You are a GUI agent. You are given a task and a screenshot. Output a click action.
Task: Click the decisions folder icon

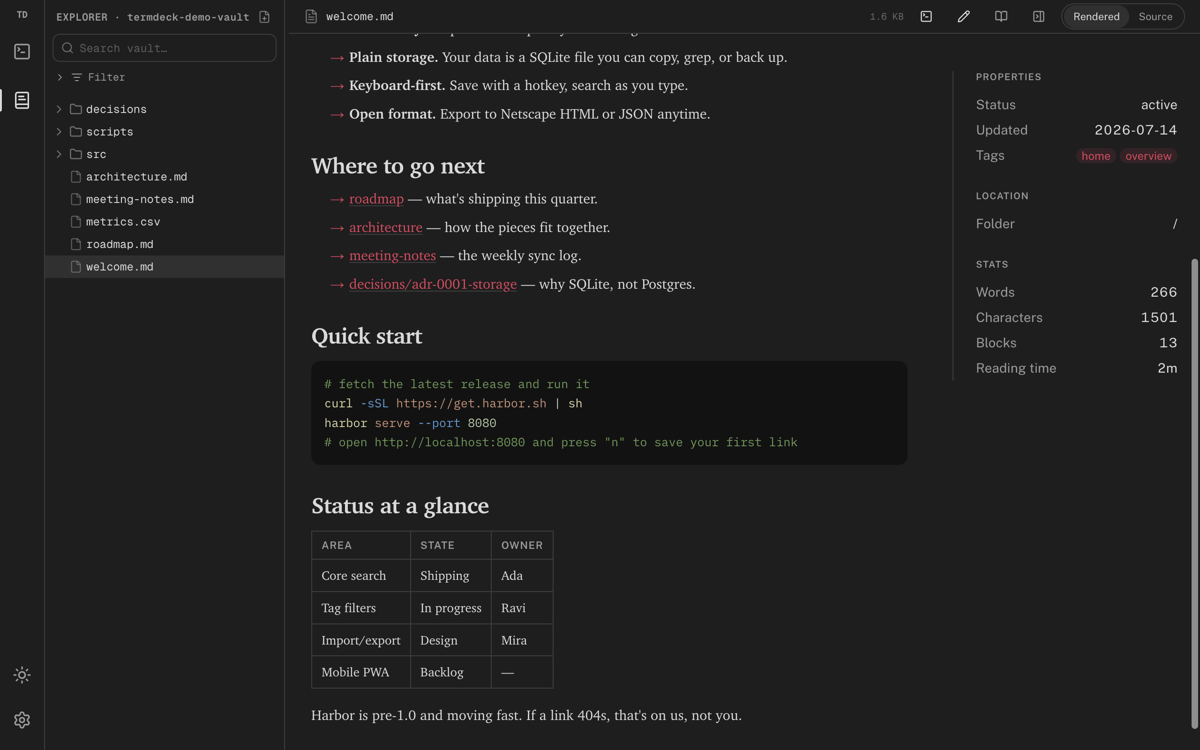pyautogui.click(x=76, y=109)
